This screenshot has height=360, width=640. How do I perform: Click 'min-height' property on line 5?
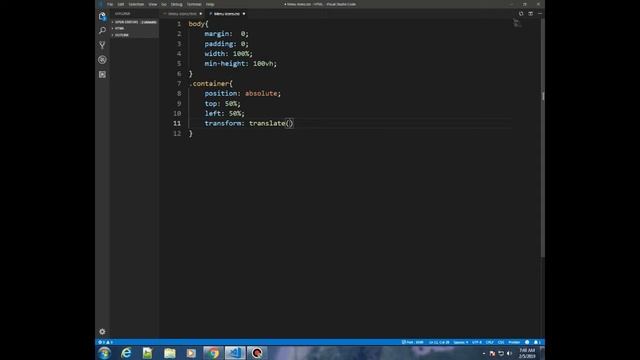pyautogui.click(x=224, y=64)
